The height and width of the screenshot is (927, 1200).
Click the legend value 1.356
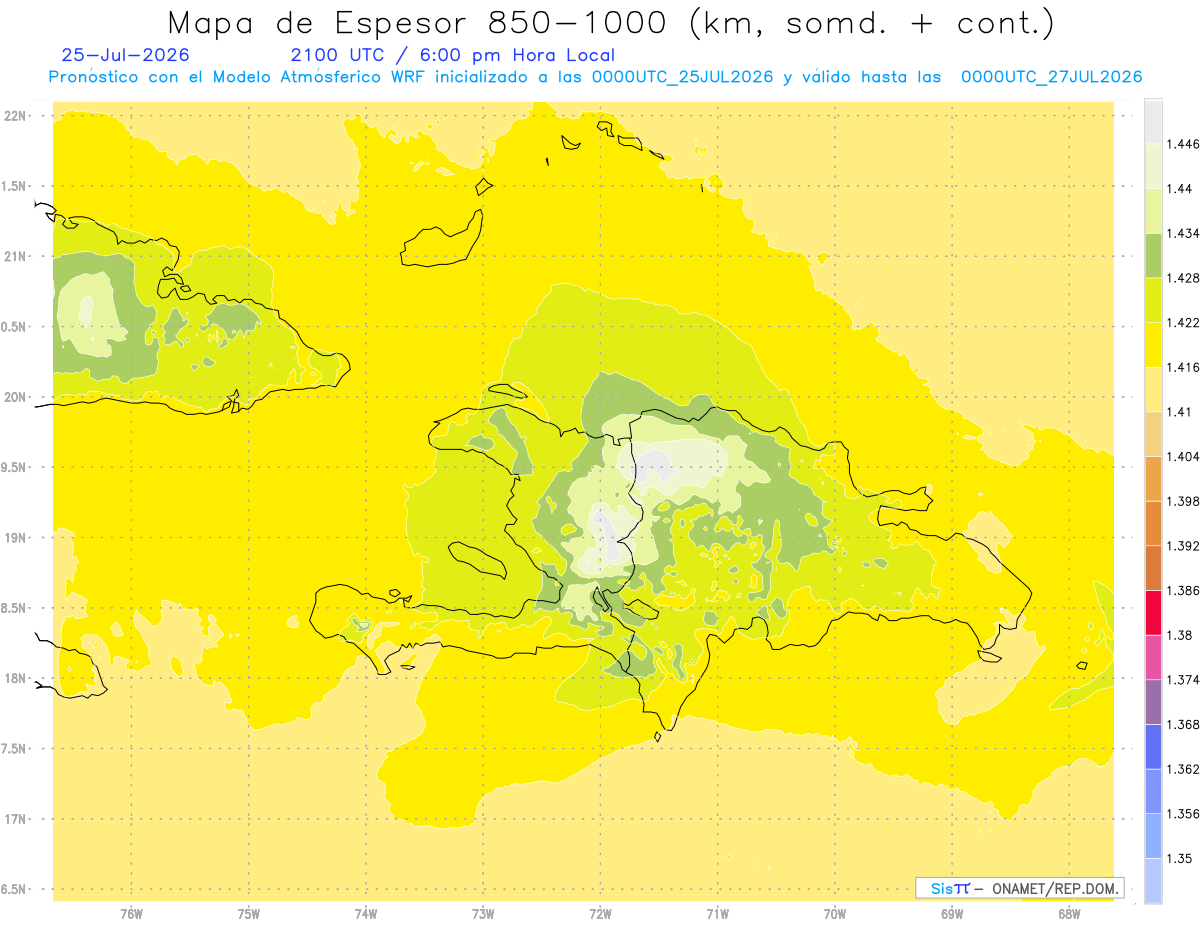tap(1183, 813)
